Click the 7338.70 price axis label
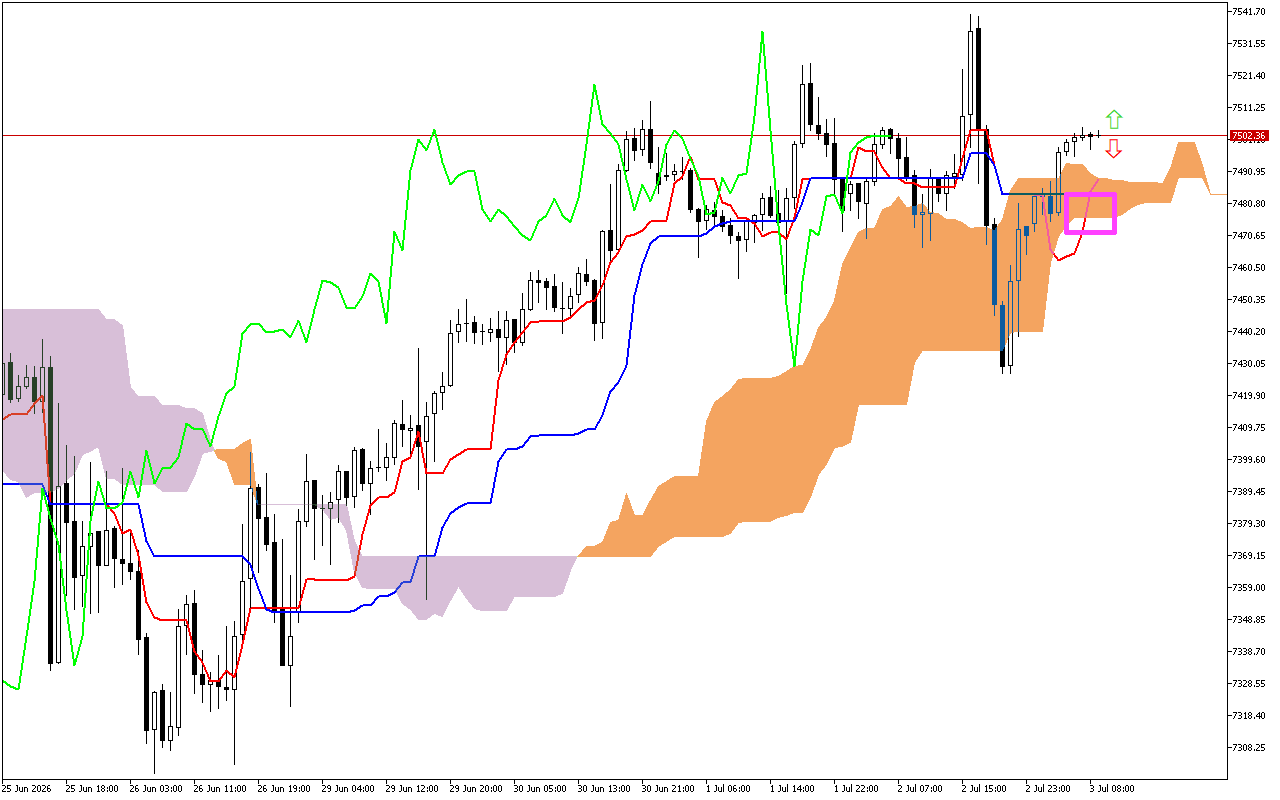 tap(1249, 652)
